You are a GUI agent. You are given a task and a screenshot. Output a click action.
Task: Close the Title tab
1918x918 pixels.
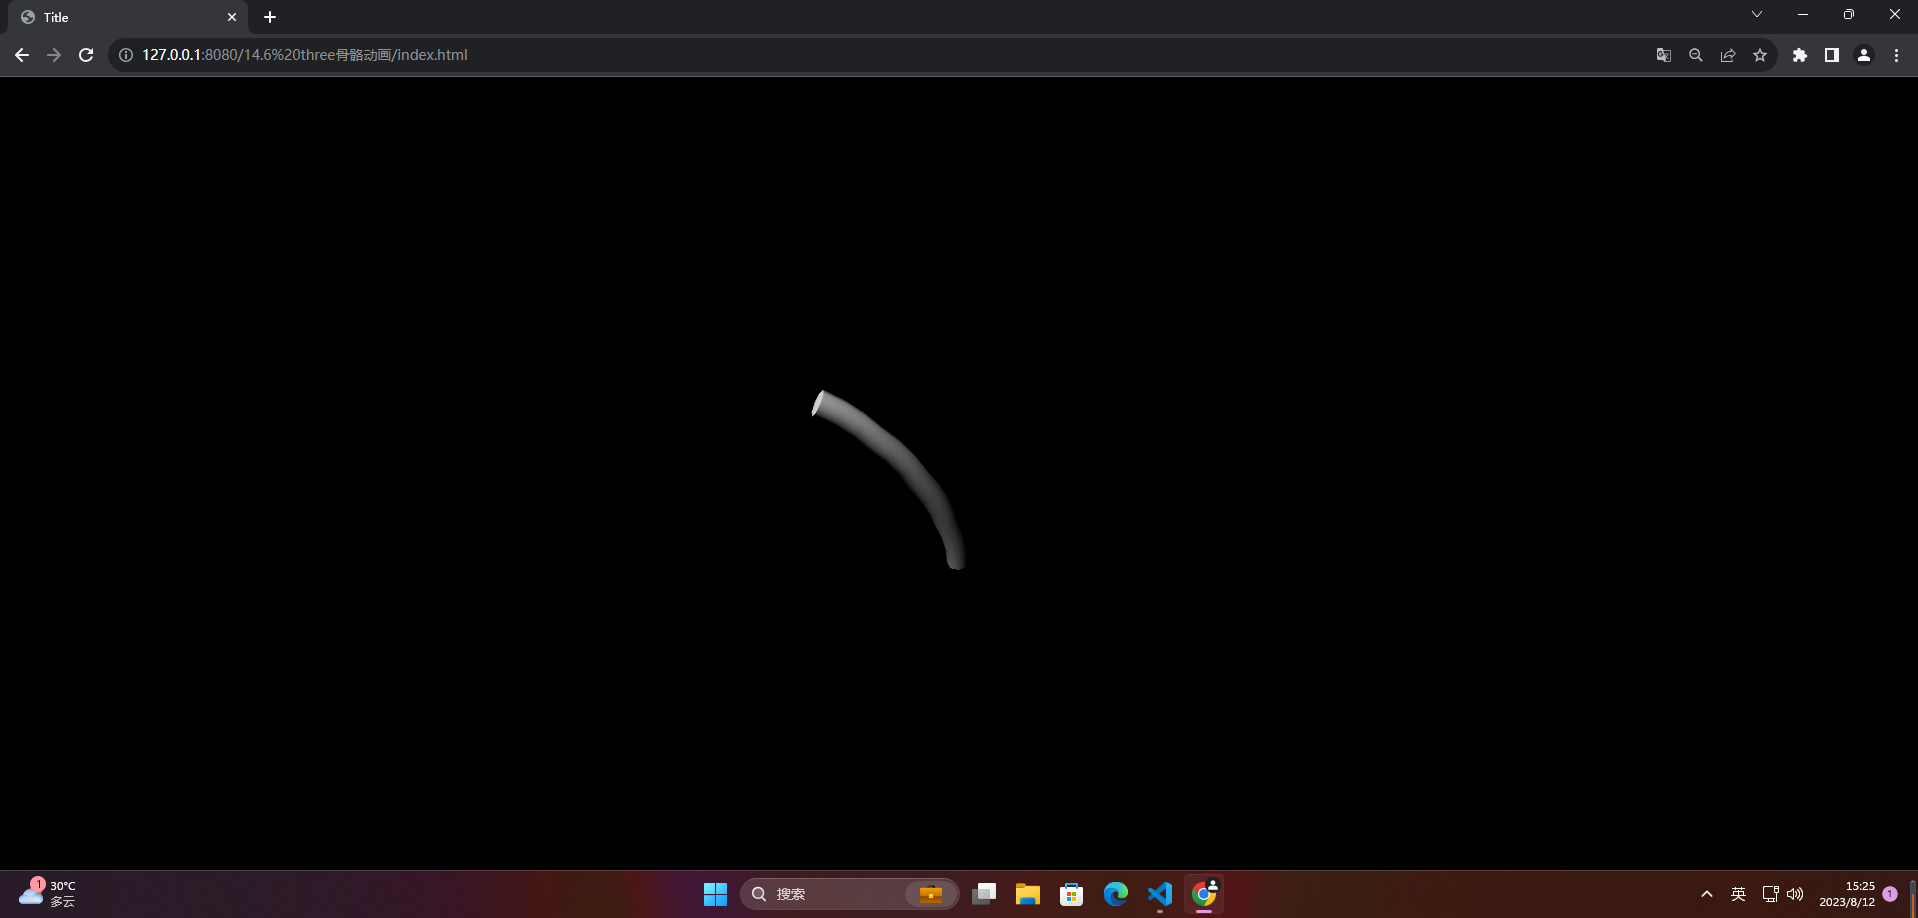pyautogui.click(x=232, y=17)
